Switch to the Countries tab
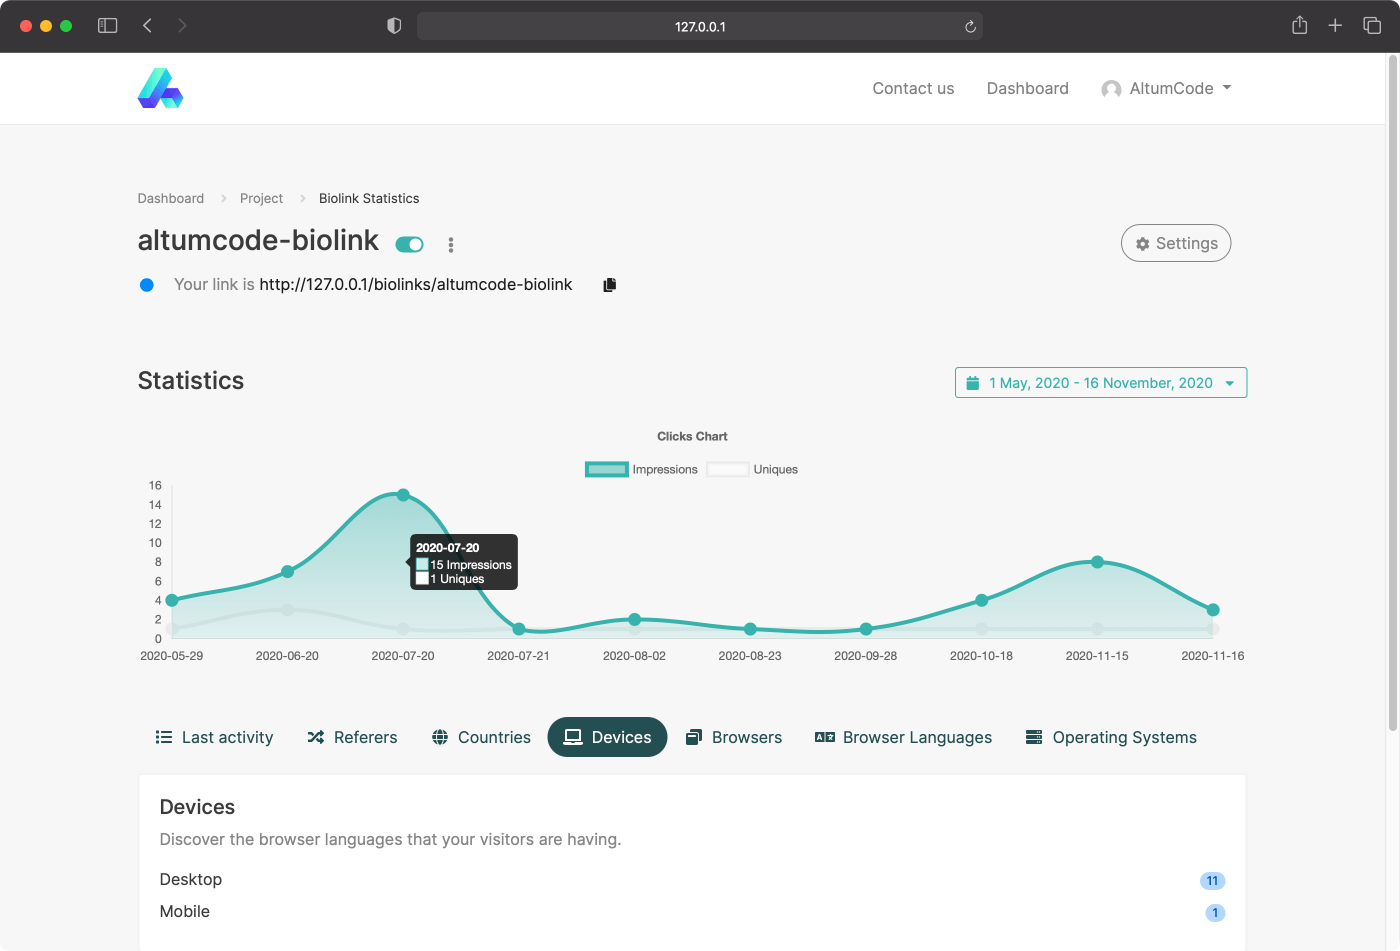 coord(481,737)
